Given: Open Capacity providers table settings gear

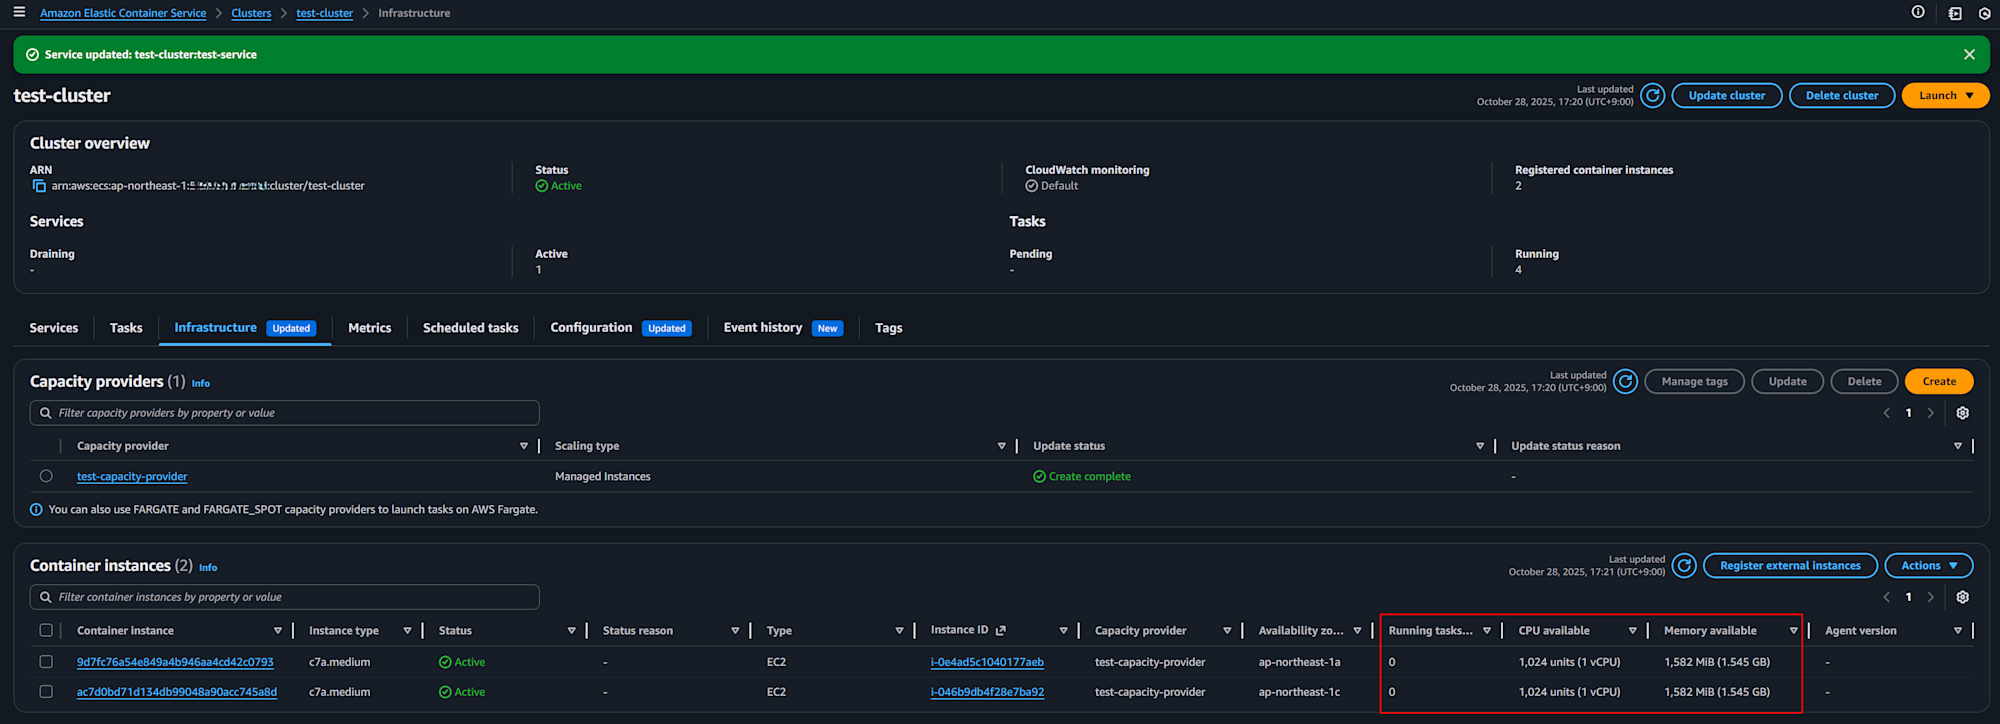Looking at the screenshot, I should pos(1963,413).
